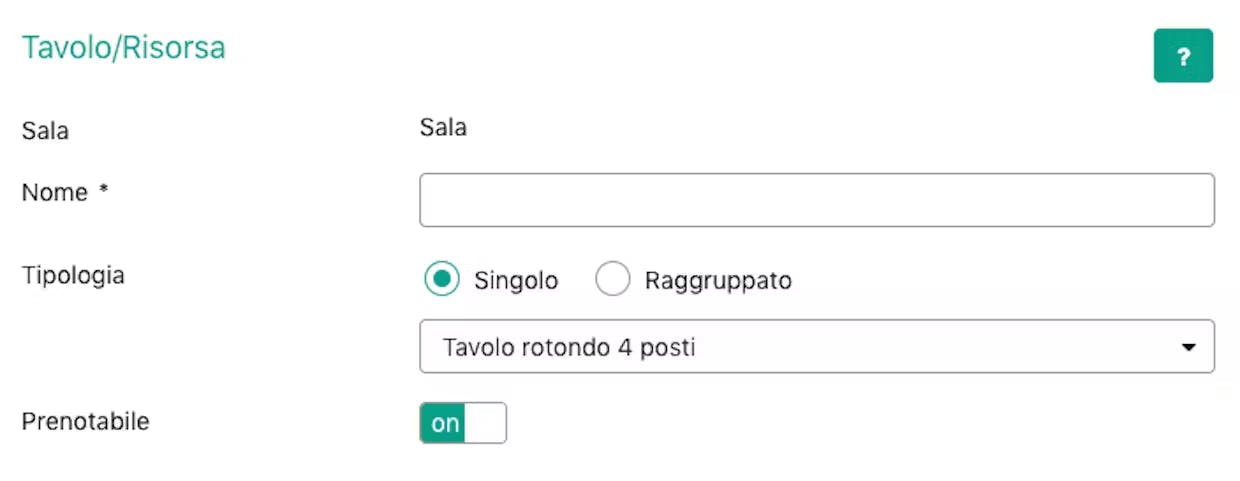Image resolution: width=1240 pixels, height=481 pixels.
Task: Click the white knob of the Prenotabile switch
Action: click(486, 423)
